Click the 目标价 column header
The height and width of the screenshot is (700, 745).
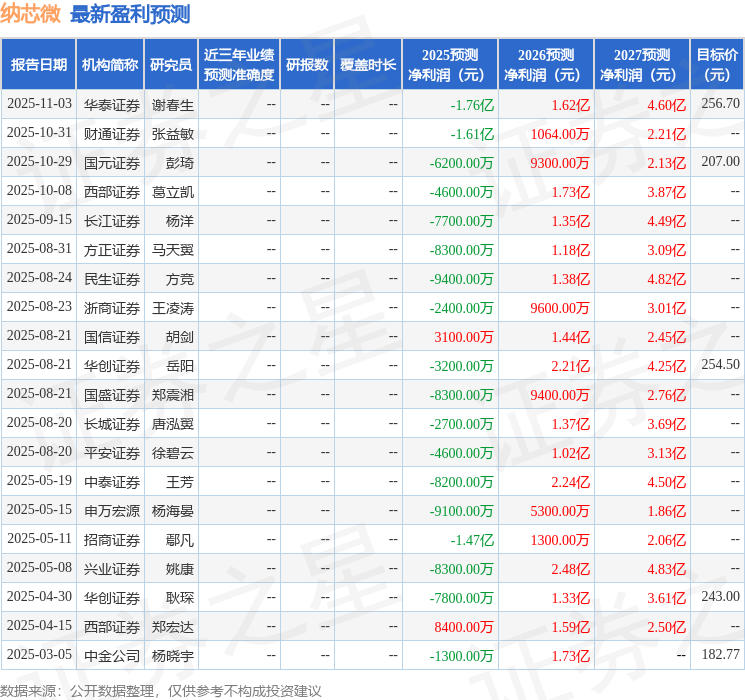pos(717,64)
